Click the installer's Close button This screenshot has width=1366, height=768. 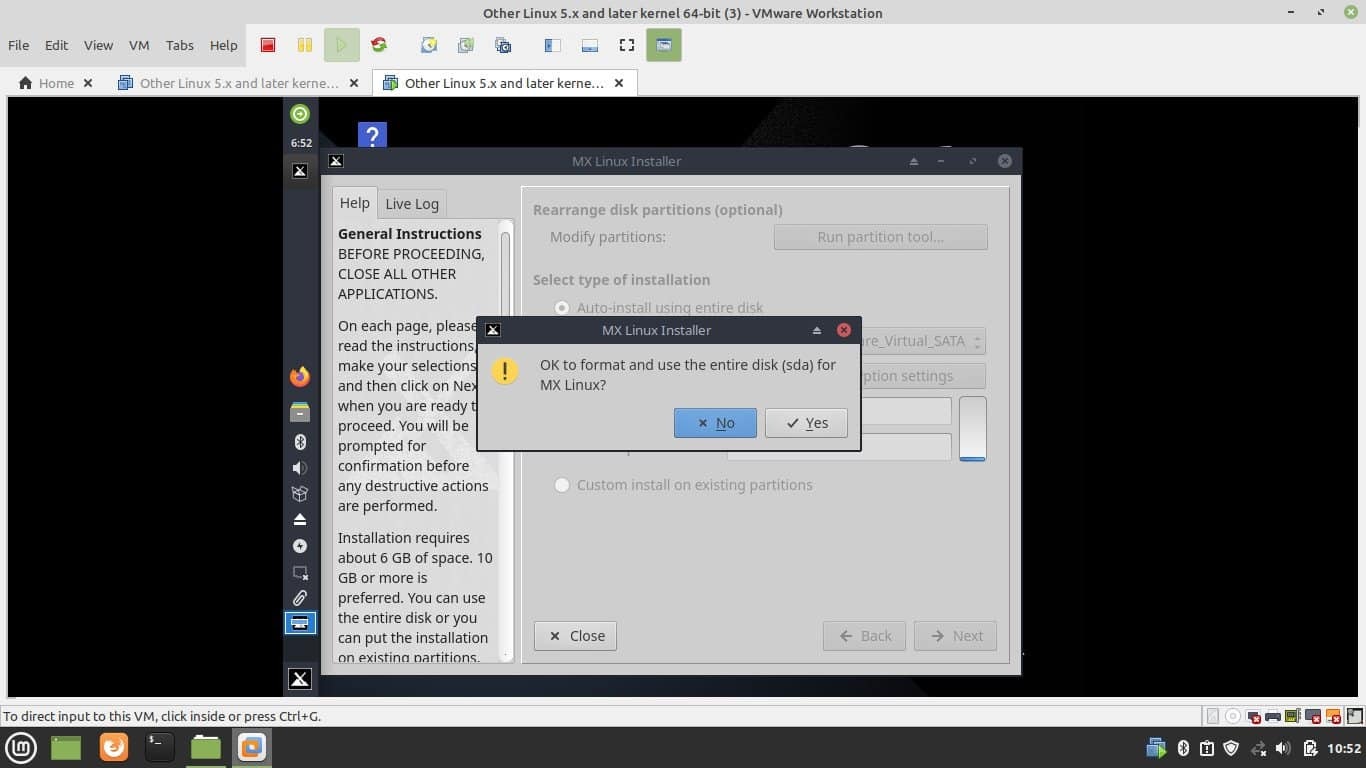pyautogui.click(x=576, y=636)
